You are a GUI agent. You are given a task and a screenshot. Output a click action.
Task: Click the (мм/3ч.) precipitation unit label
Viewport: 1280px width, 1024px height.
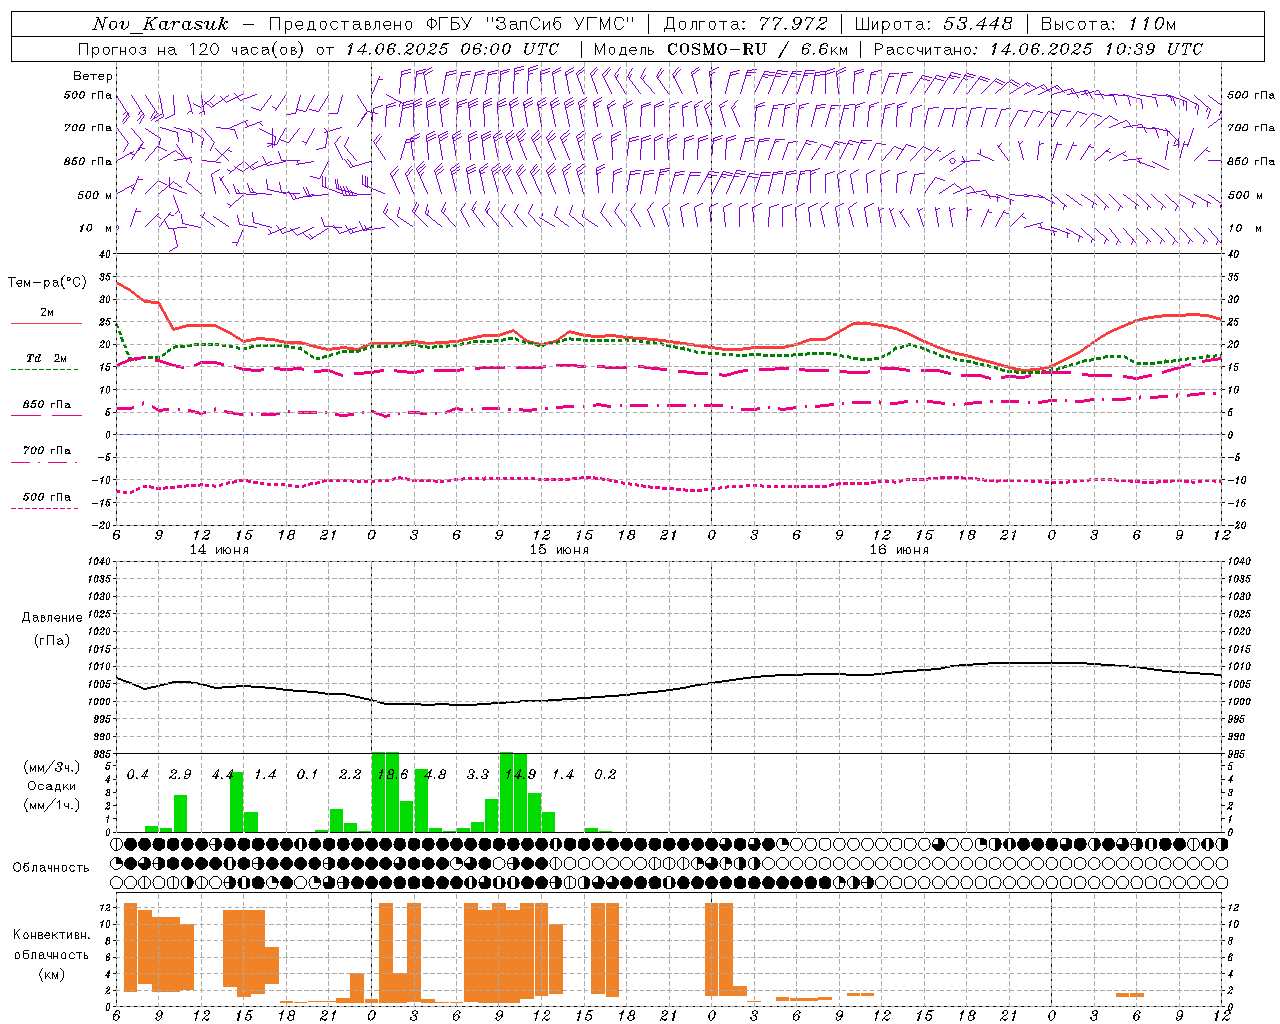click(52, 767)
